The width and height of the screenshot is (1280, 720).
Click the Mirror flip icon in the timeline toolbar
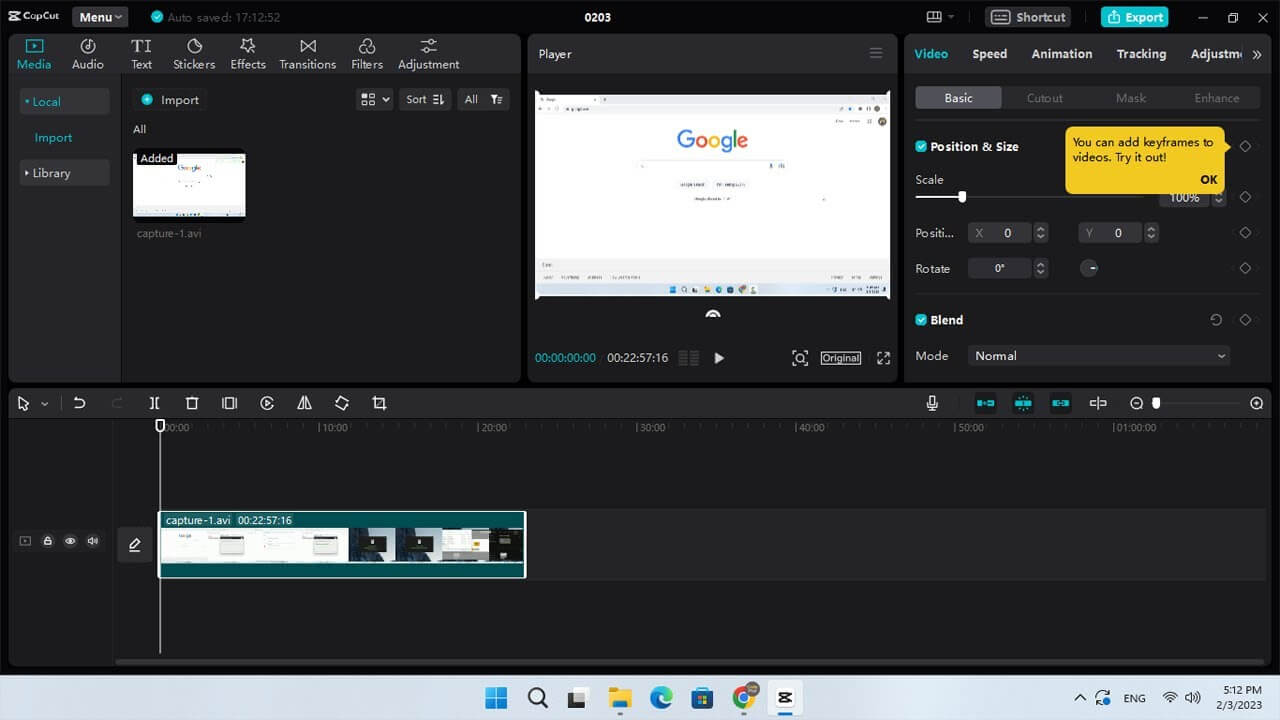click(x=304, y=403)
